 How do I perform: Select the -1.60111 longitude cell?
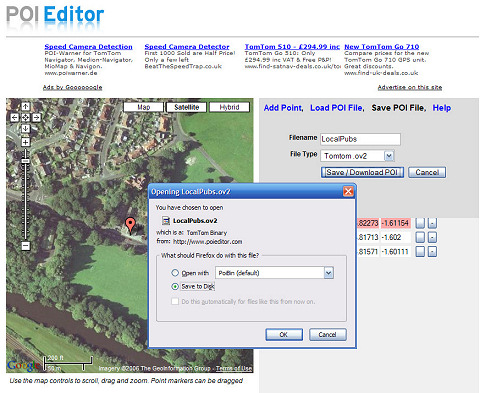coord(395,252)
